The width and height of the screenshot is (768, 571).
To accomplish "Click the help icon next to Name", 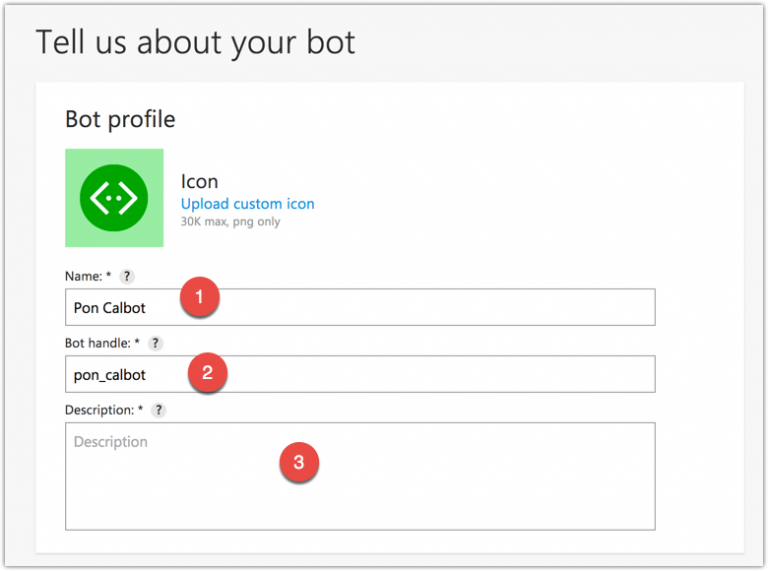I will 127,276.
